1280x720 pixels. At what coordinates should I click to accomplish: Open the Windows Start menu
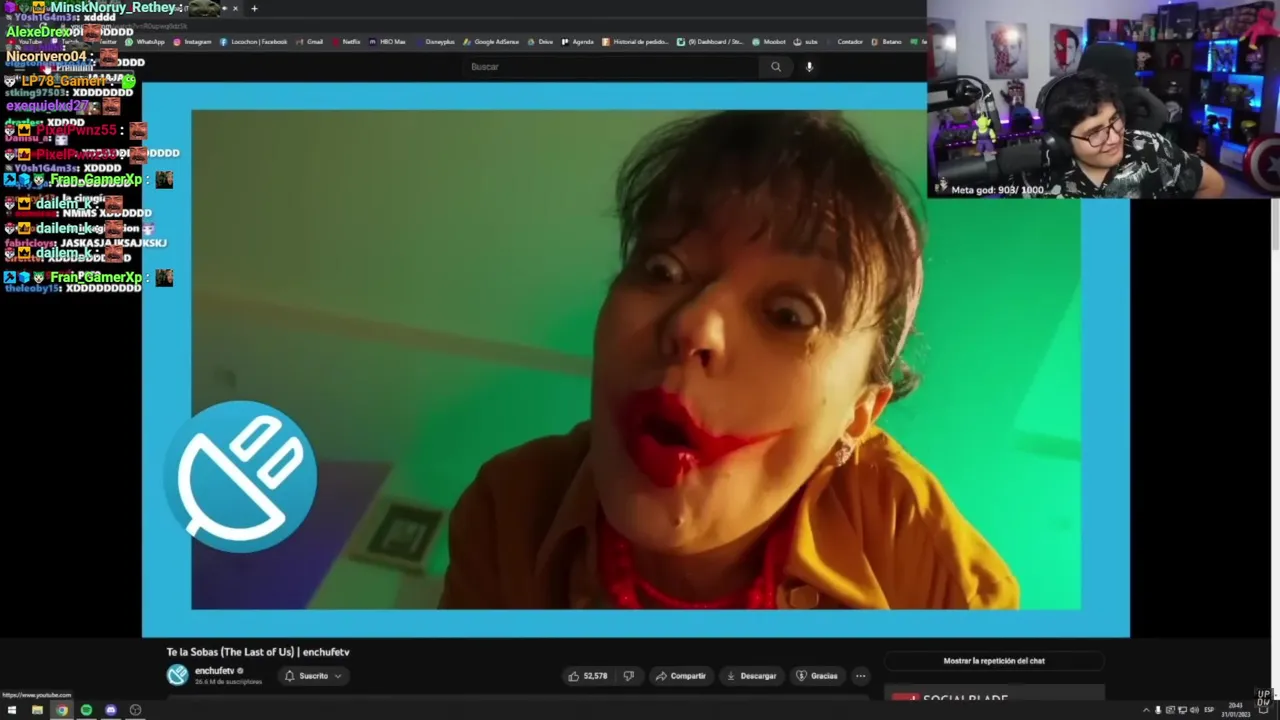[x=12, y=710]
